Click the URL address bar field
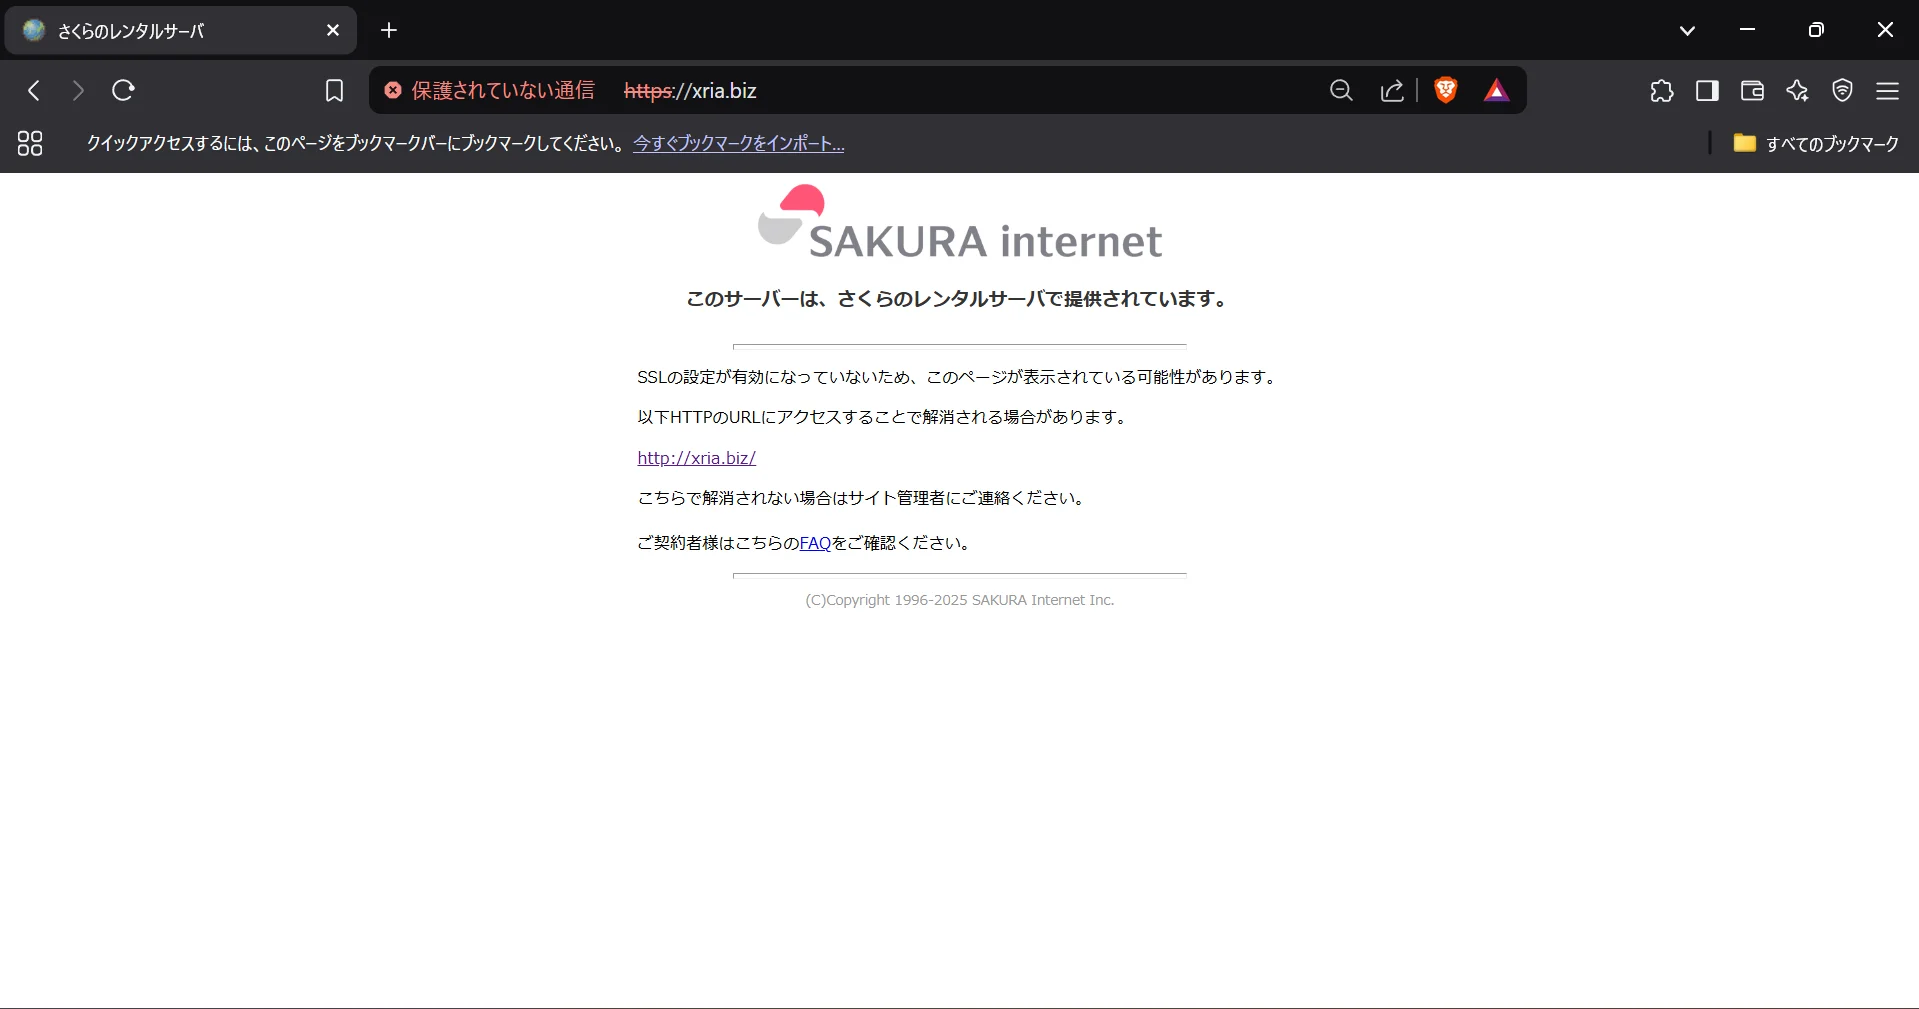Screen dimensions: 1919x1009 pos(1000,91)
